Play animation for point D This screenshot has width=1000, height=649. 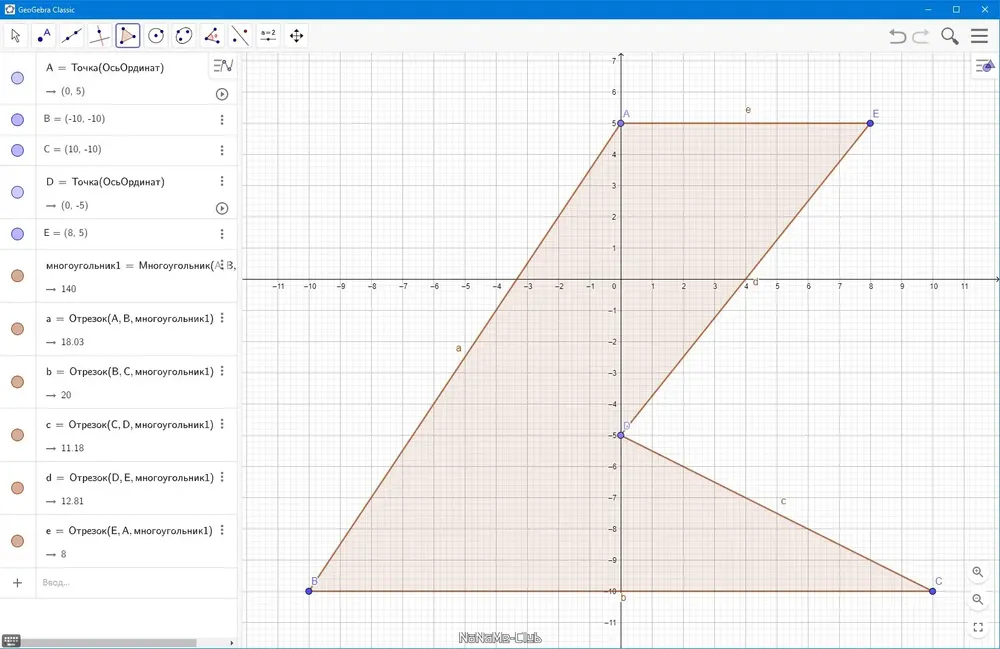tap(222, 208)
